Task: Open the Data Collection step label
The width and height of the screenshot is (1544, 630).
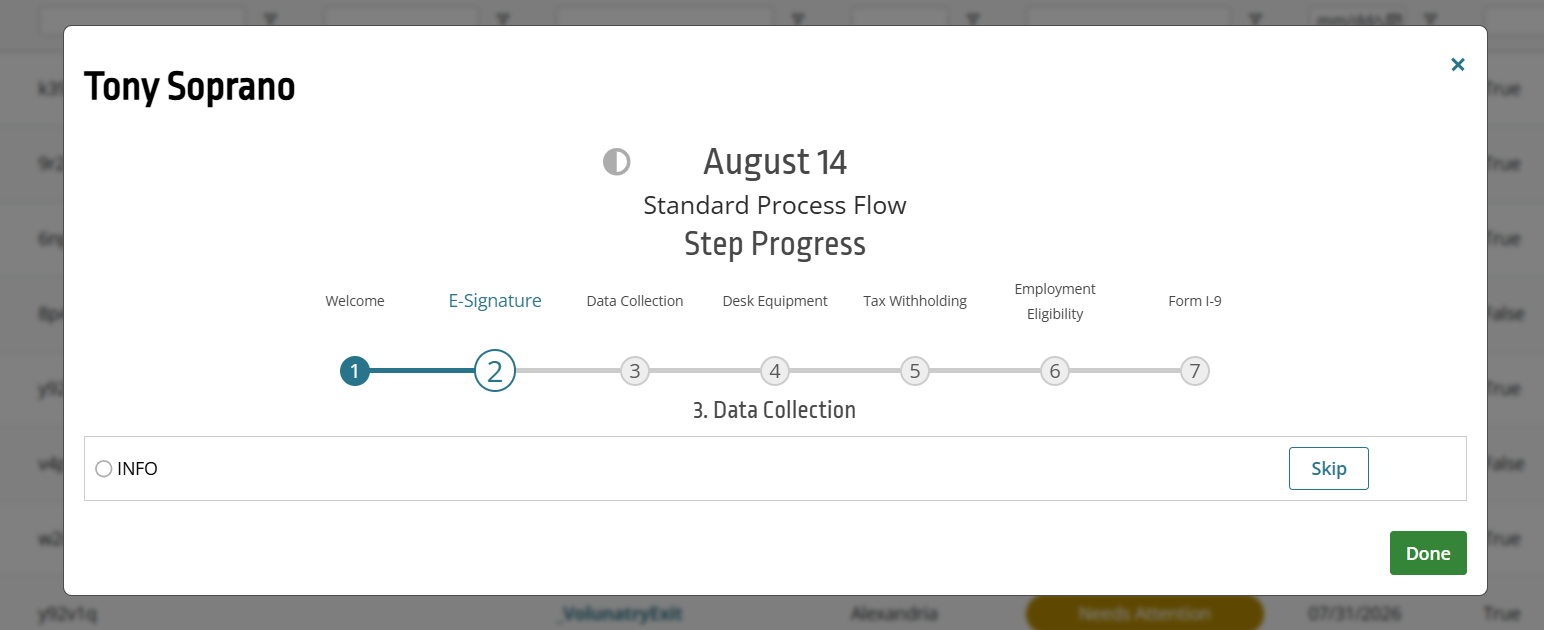Action: (635, 301)
